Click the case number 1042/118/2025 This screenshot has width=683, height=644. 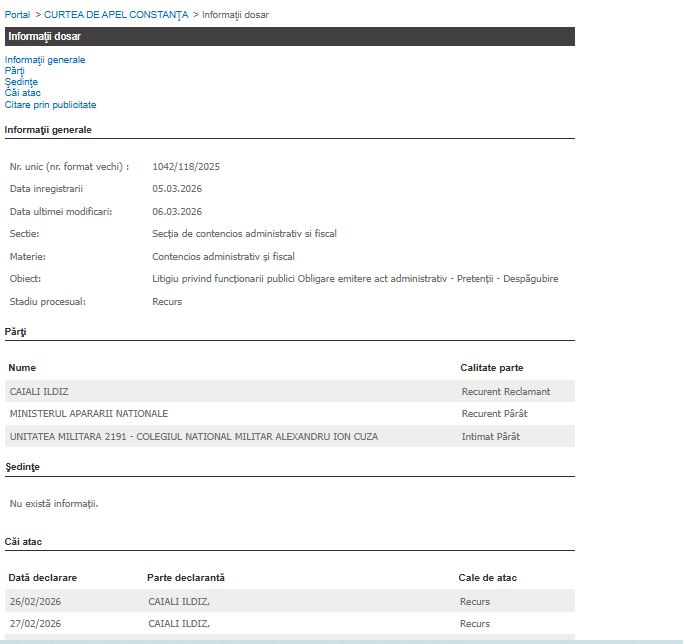pos(185,167)
